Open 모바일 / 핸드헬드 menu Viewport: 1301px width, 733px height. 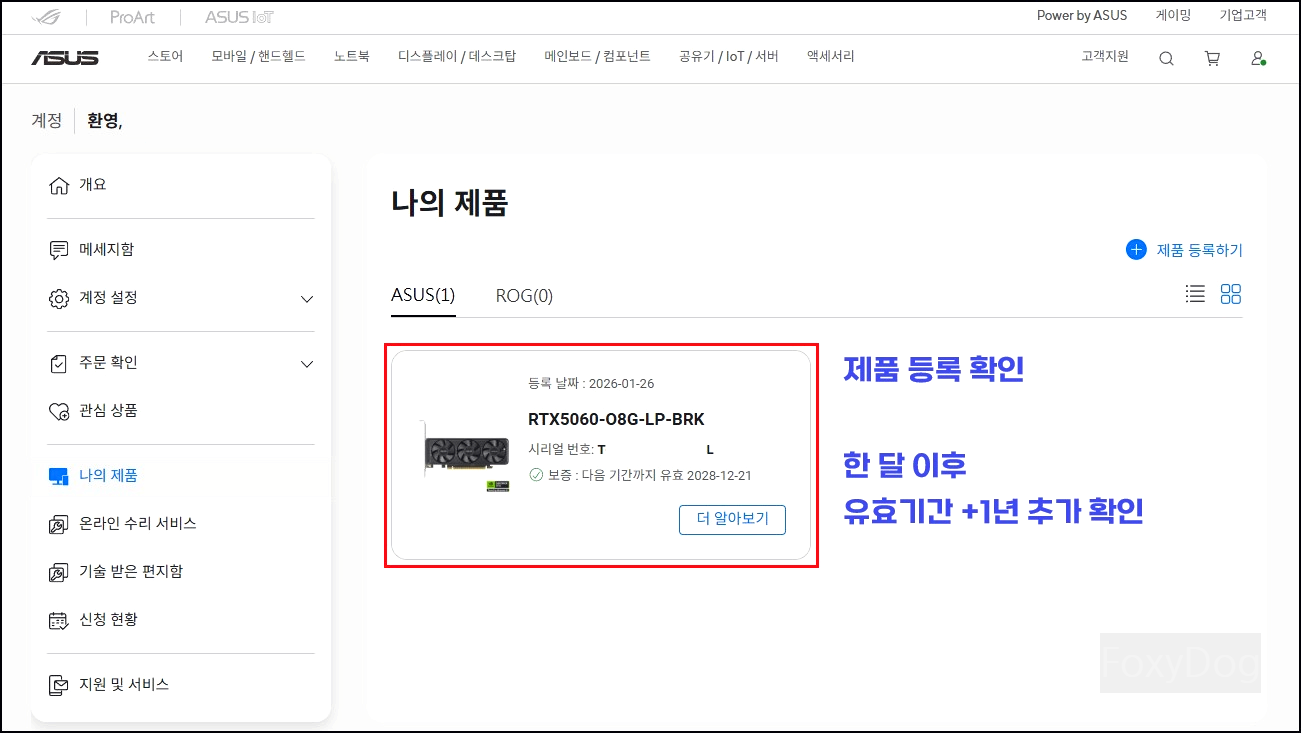click(258, 57)
